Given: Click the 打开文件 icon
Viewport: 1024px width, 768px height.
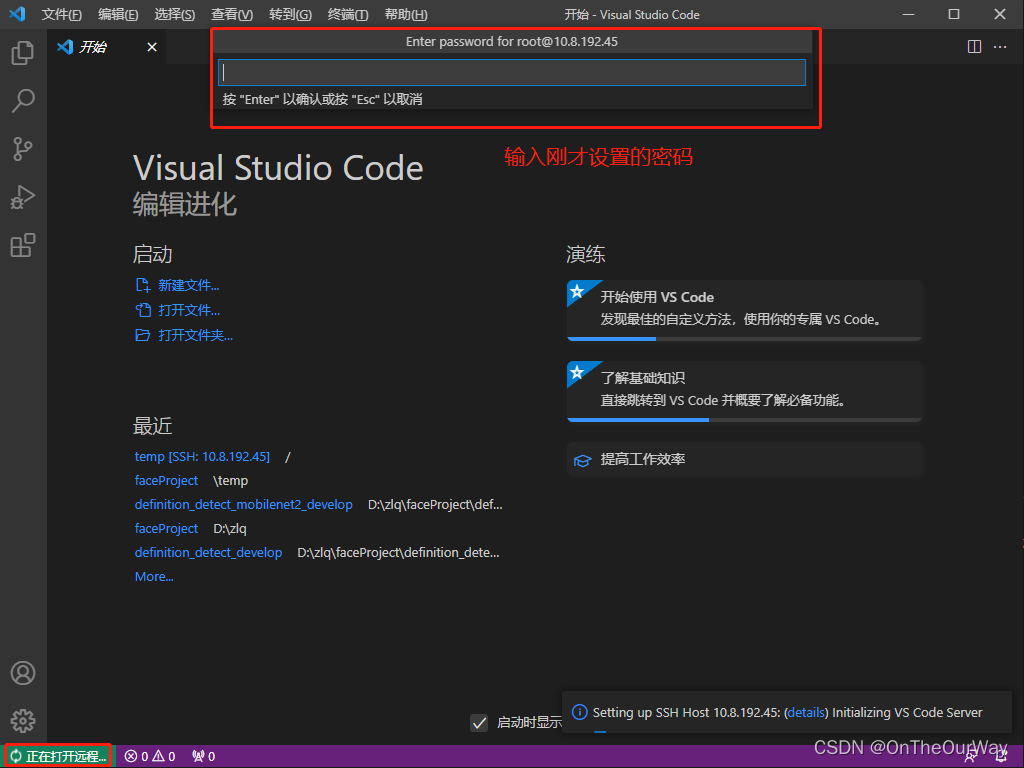Looking at the screenshot, I should click(142, 310).
